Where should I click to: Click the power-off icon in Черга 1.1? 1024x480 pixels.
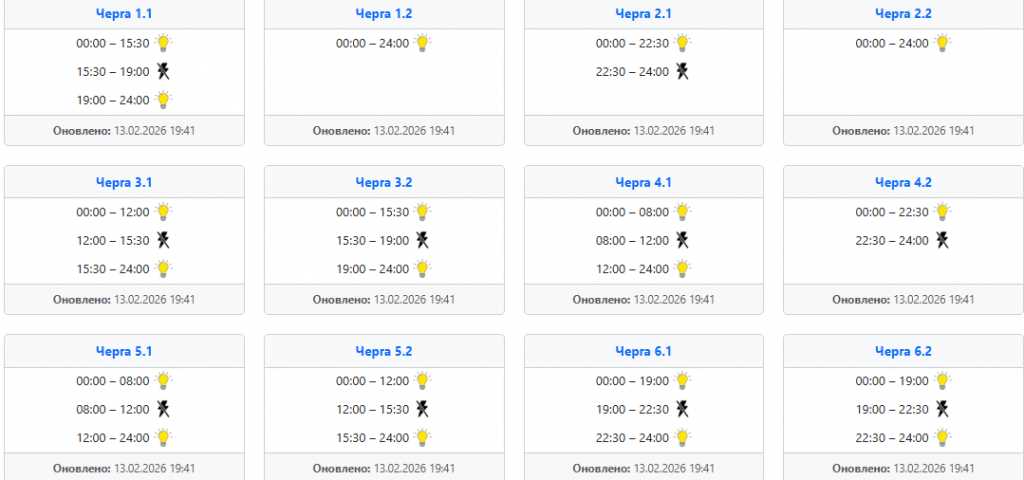click(163, 71)
